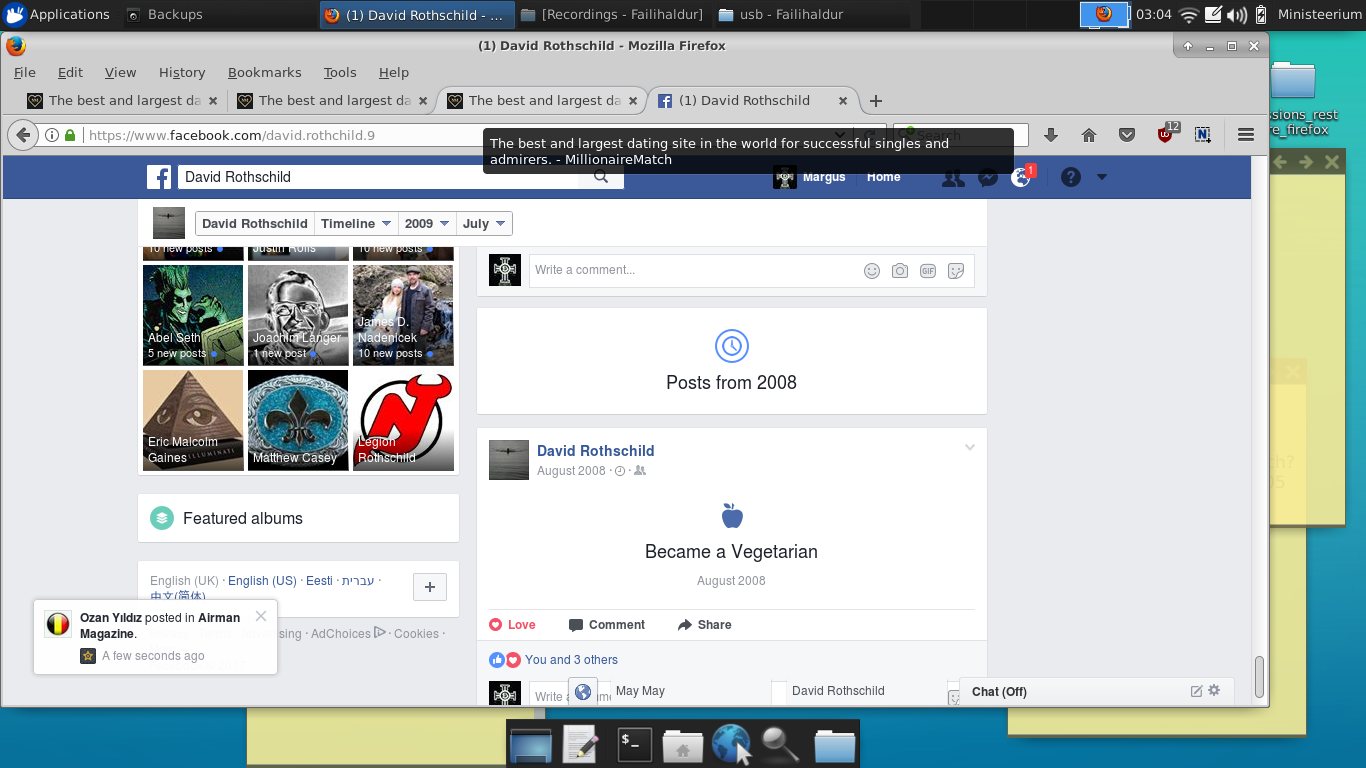The width and height of the screenshot is (1366, 768).
Task: Click the Facebook search magnifier button
Action: [601, 177]
